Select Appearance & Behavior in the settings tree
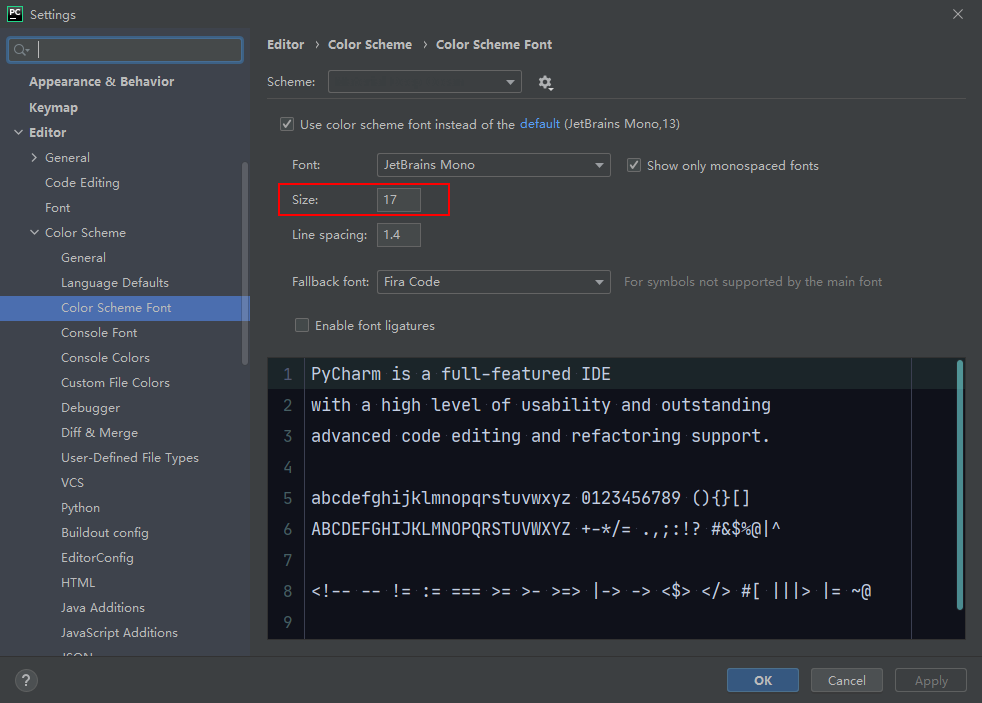982x703 pixels. (101, 81)
